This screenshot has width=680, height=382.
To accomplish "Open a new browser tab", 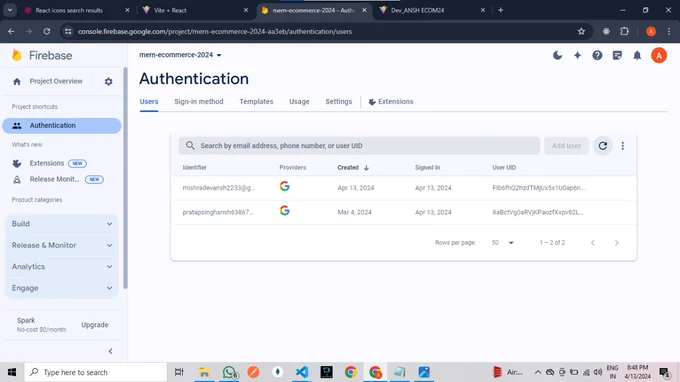I will pyautogui.click(x=500, y=10).
